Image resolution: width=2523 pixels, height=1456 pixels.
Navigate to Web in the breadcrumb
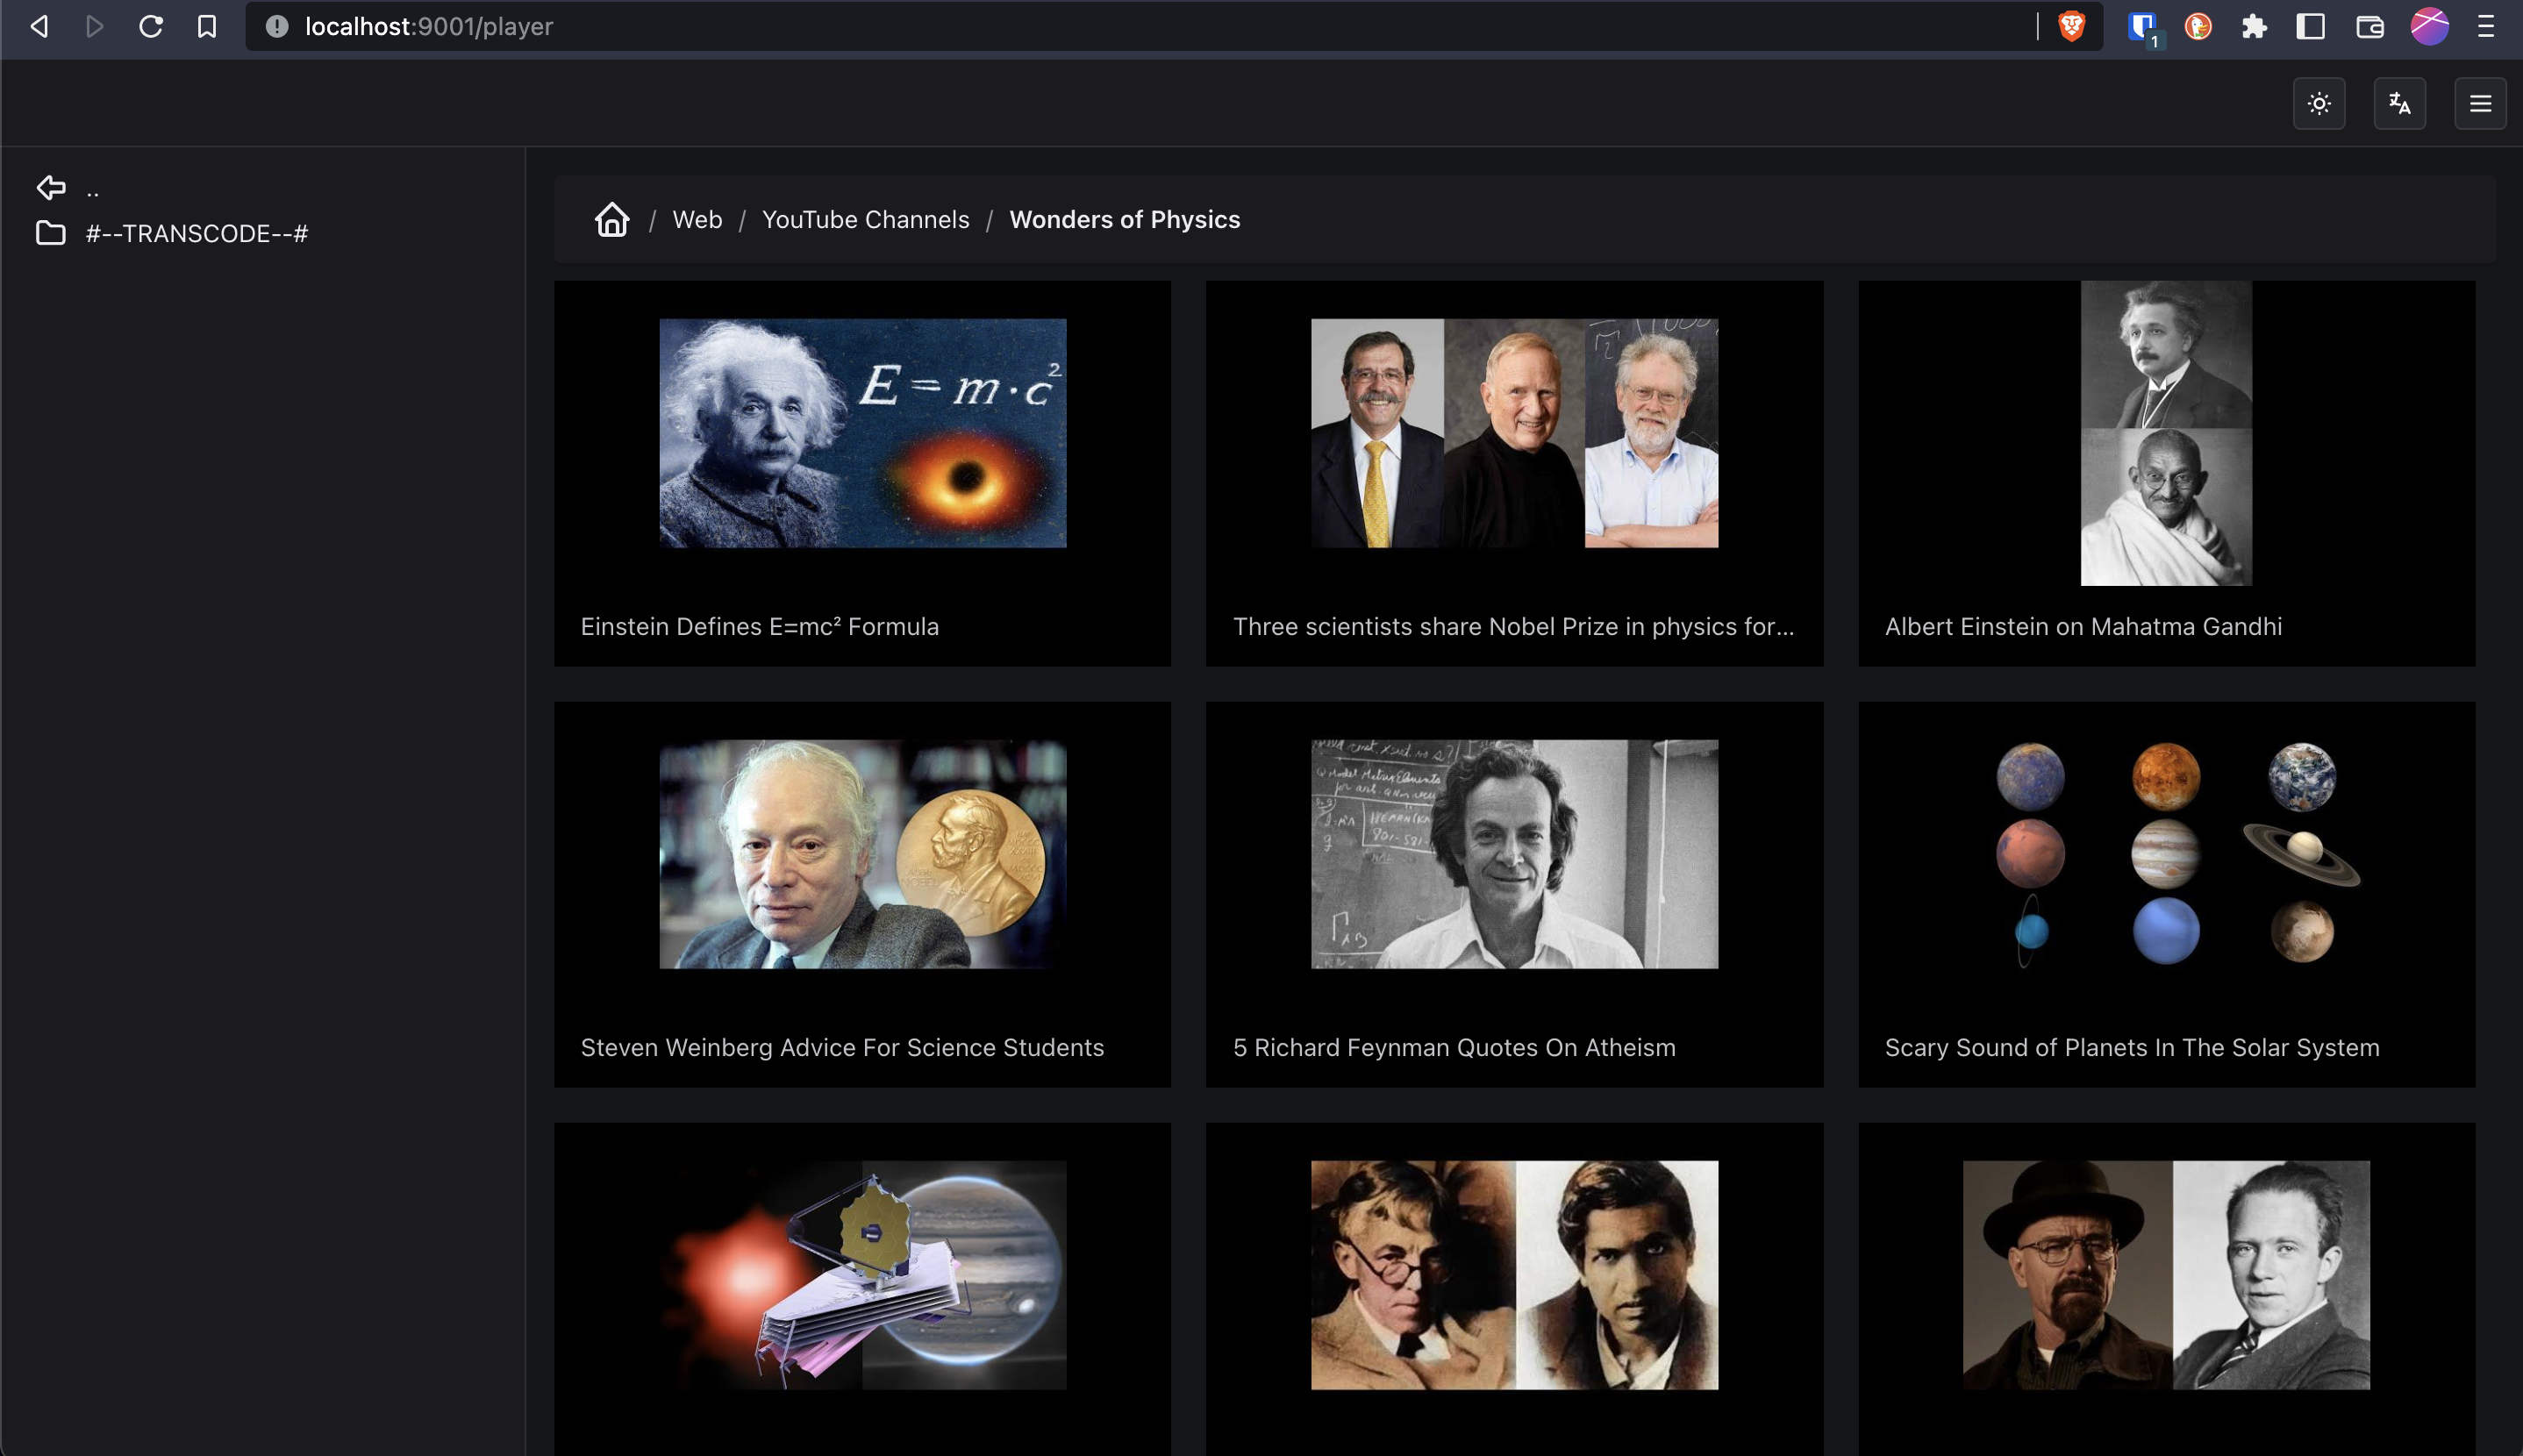tap(697, 219)
